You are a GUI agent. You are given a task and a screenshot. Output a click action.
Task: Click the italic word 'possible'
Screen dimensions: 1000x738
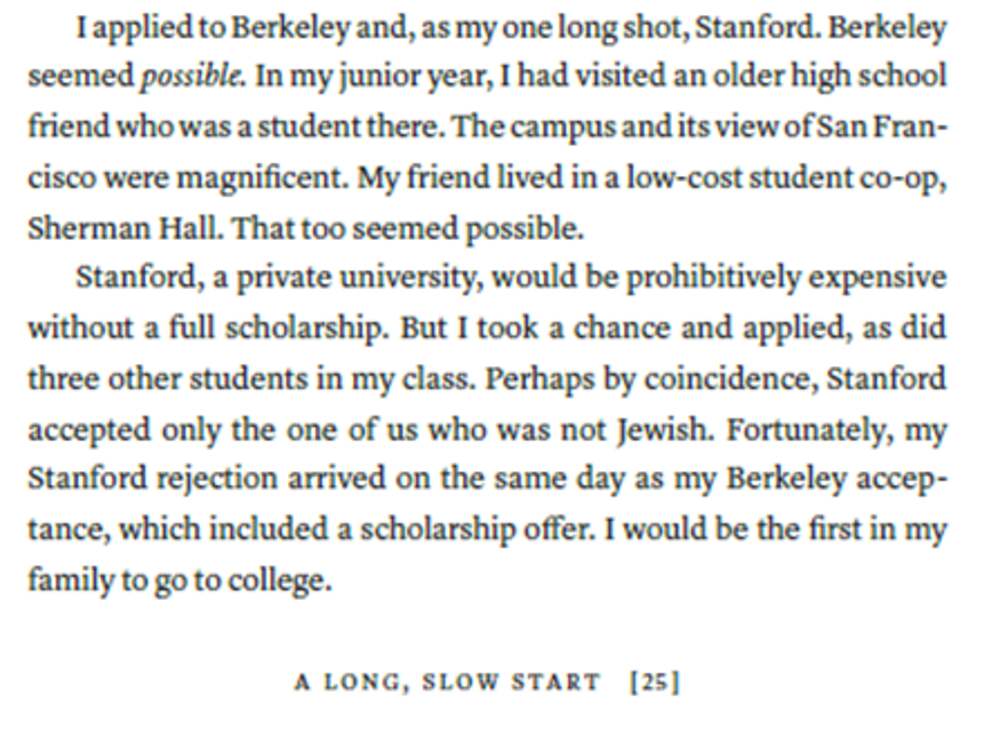tap(191, 78)
